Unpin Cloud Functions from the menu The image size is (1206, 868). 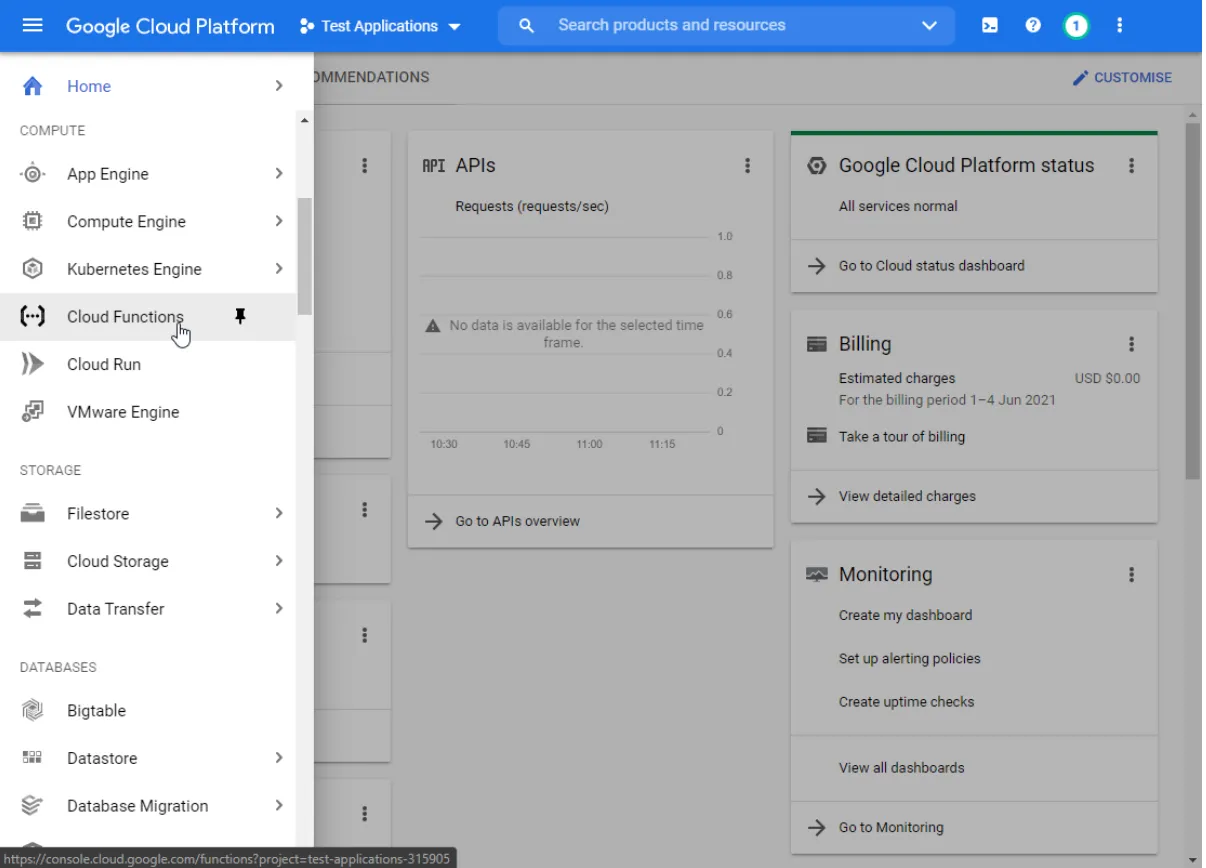point(240,316)
